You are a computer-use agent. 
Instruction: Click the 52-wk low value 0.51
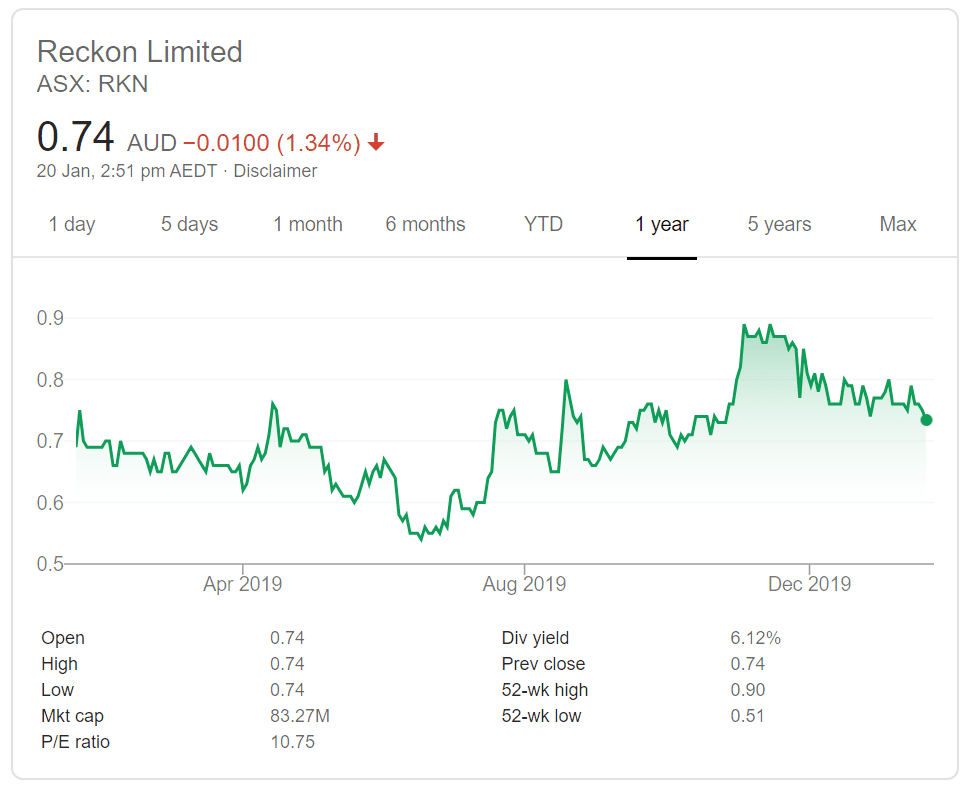[x=747, y=716]
